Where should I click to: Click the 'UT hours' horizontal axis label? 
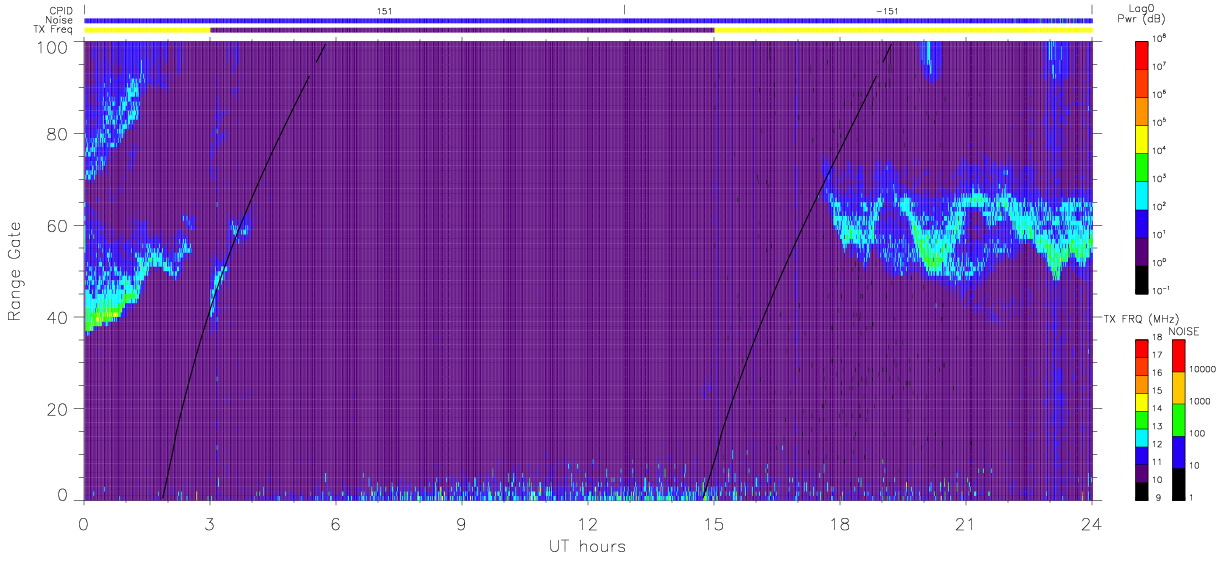pos(587,546)
